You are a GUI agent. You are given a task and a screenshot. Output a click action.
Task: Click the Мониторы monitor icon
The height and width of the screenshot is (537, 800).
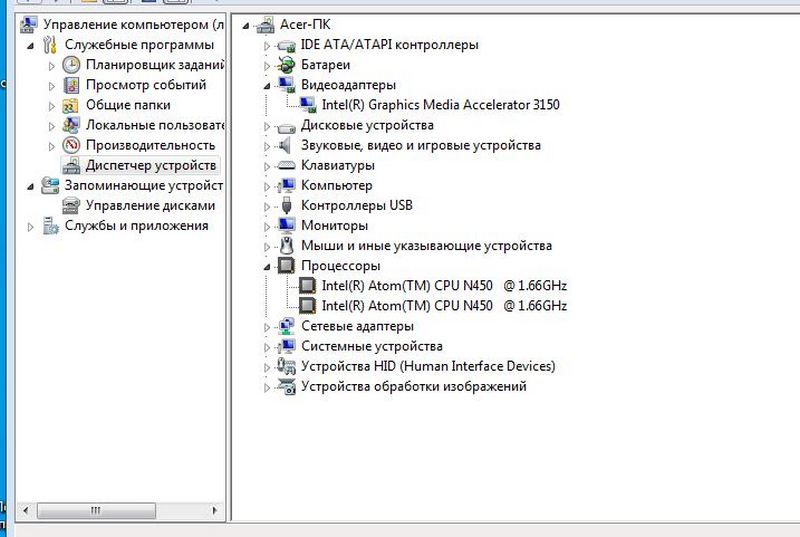286,225
